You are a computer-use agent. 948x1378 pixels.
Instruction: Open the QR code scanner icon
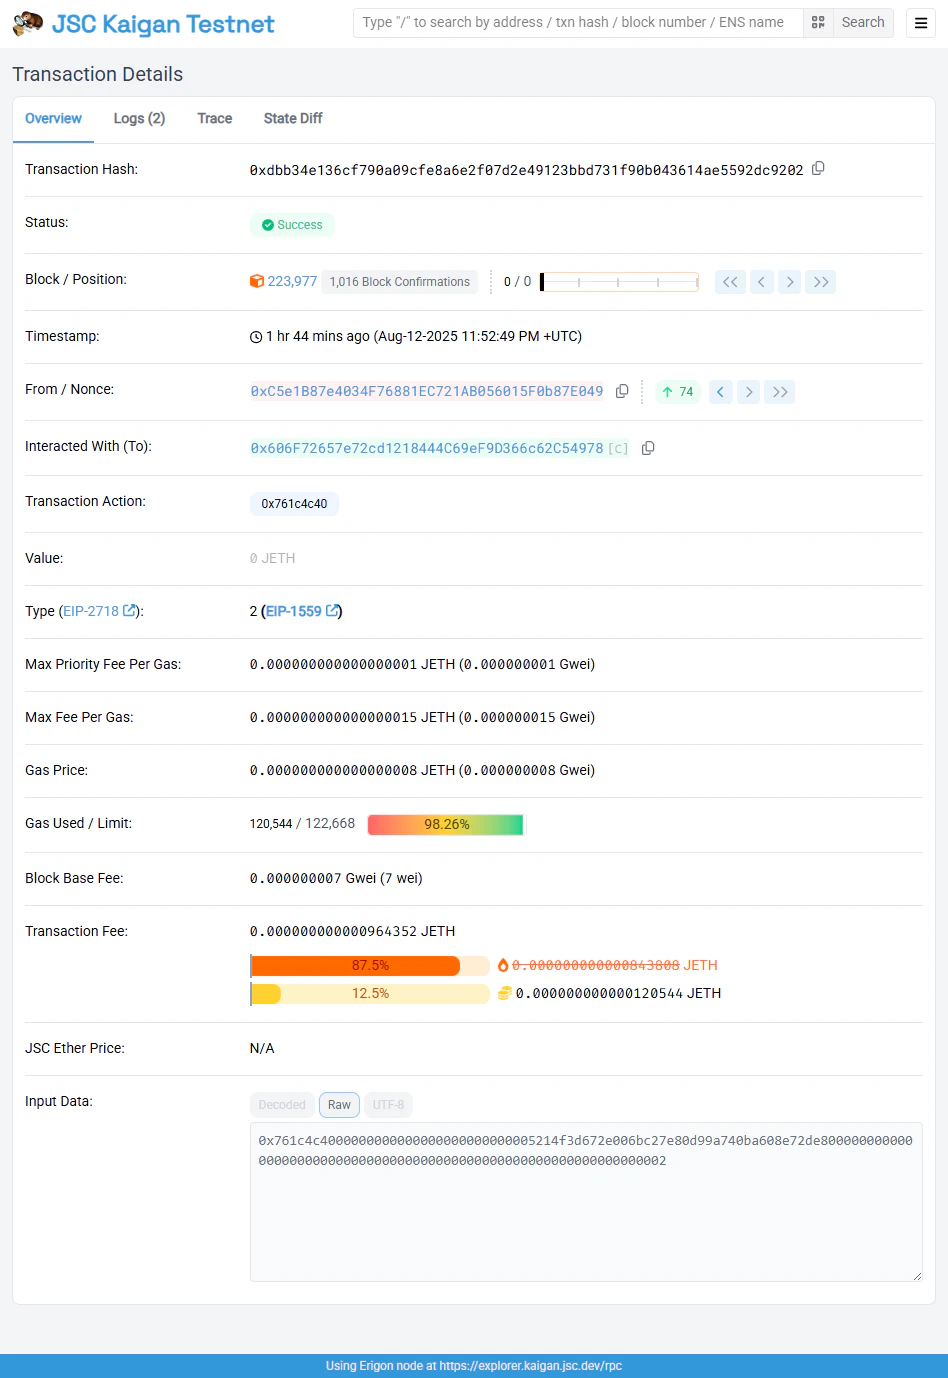(818, 22)
